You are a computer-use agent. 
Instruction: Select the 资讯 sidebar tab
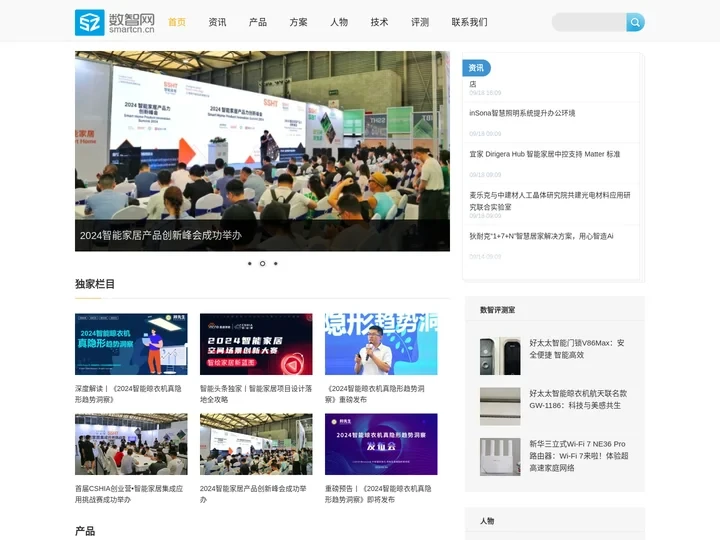(x=476, y=68)
